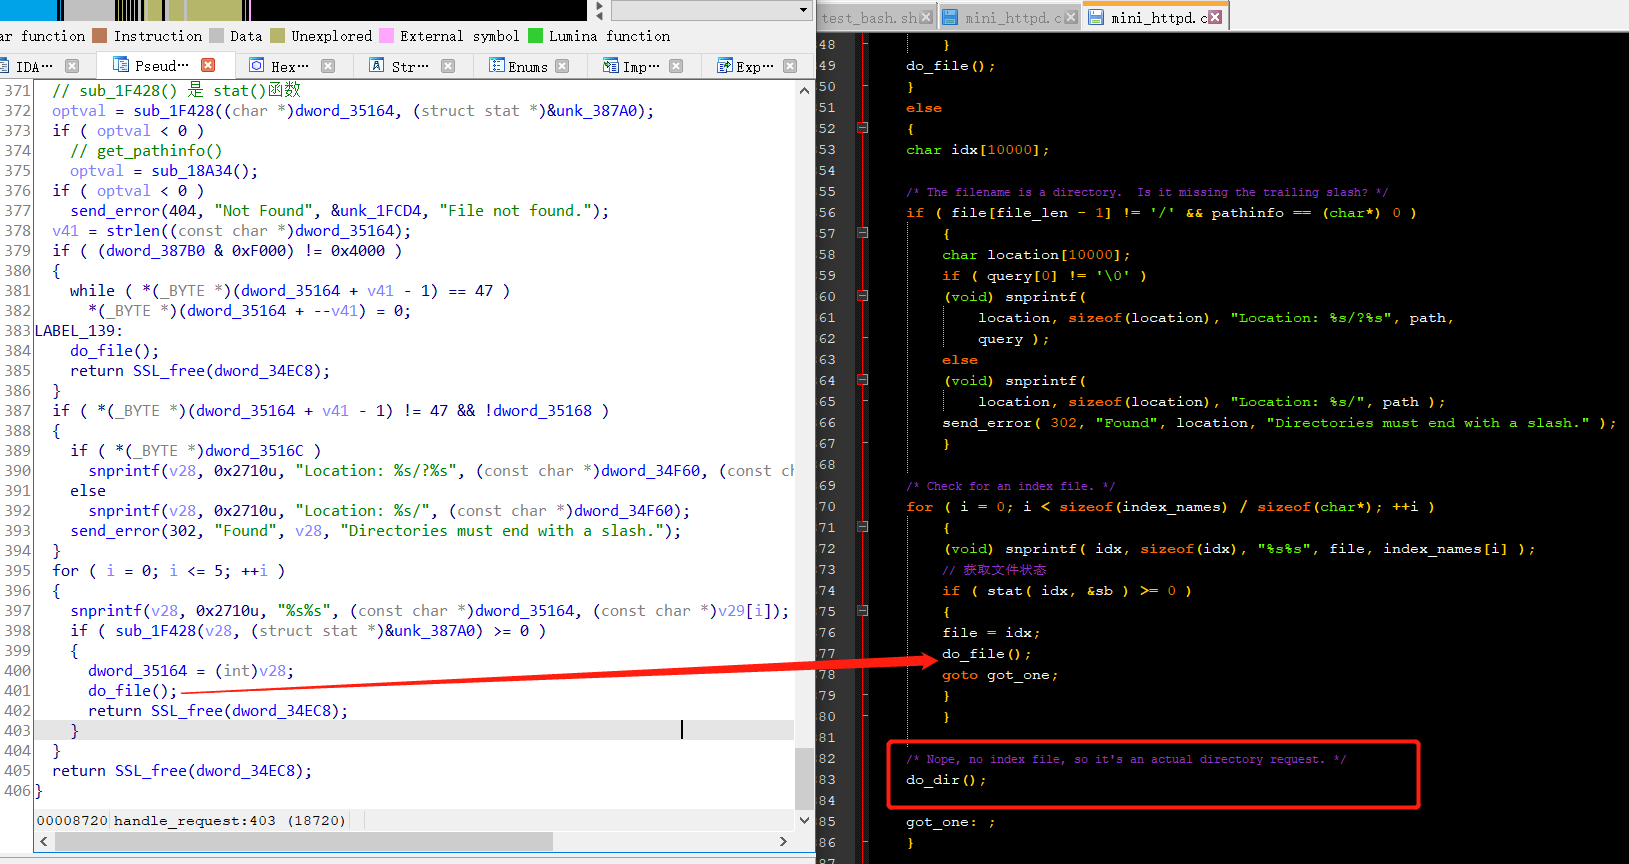
Task: Click the Data legend color swatch
Action: (x=216, y=36)
